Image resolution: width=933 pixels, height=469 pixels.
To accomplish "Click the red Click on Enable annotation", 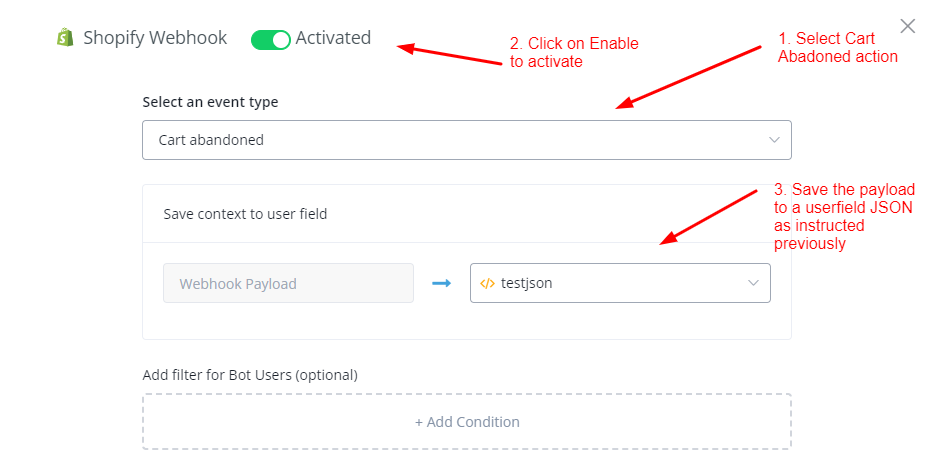I will click(x=573, y=52).
